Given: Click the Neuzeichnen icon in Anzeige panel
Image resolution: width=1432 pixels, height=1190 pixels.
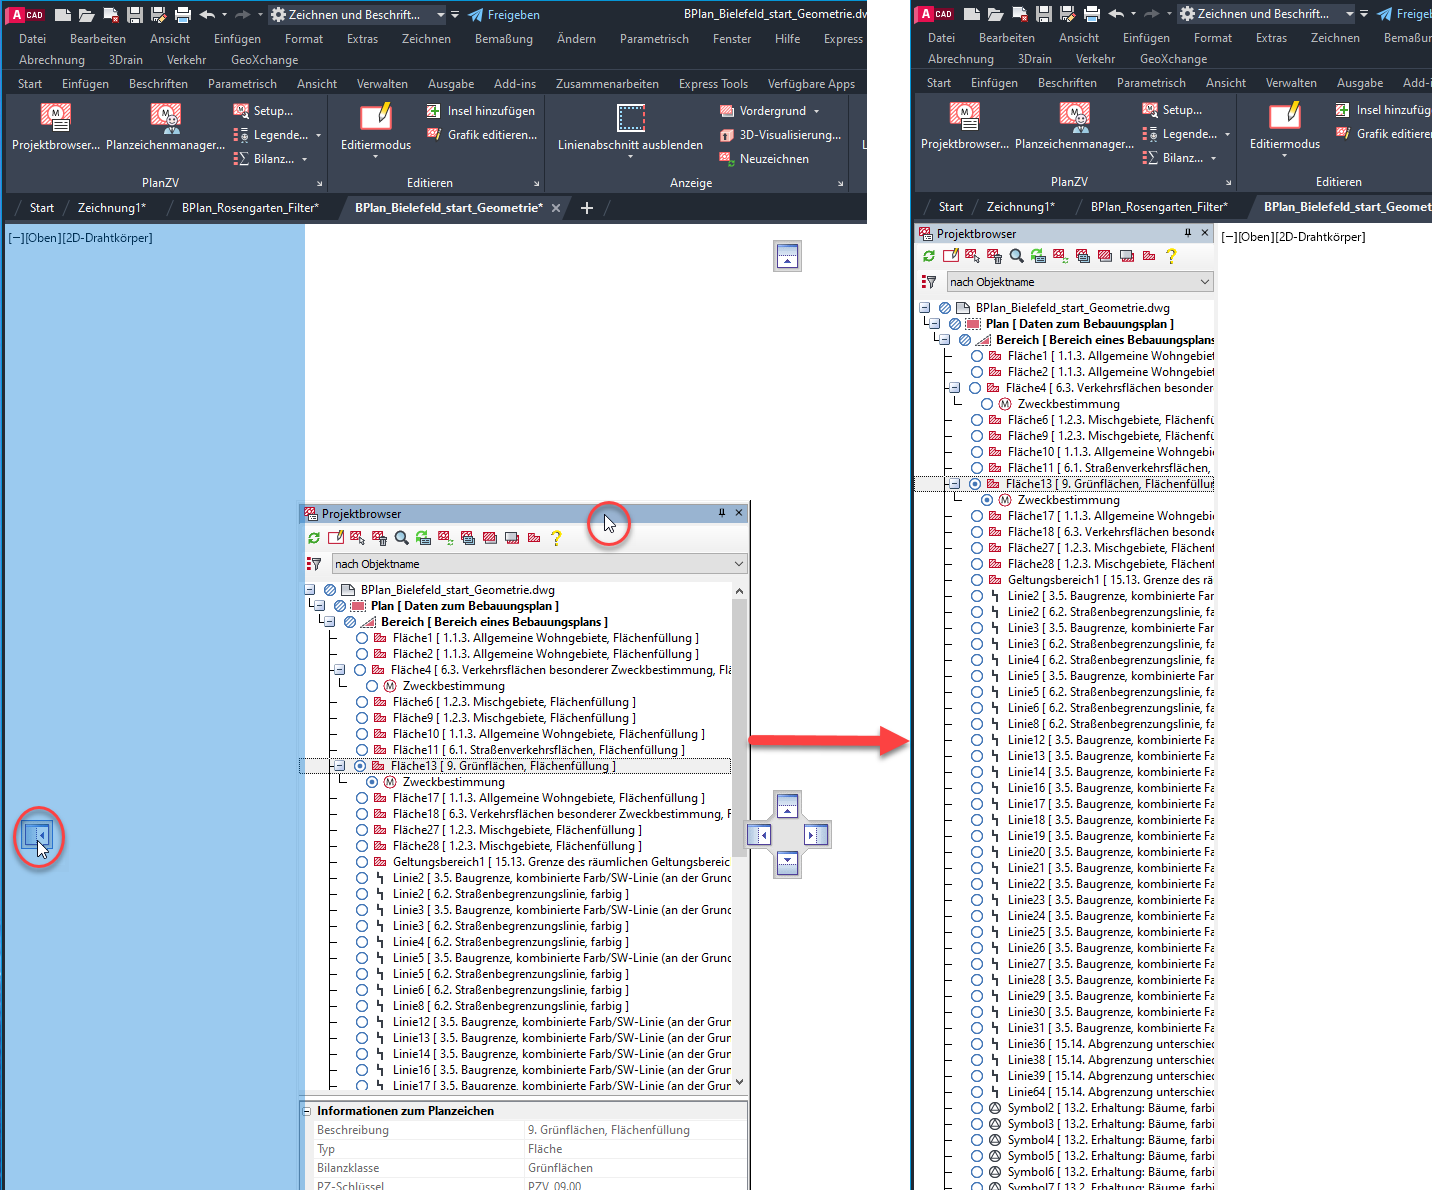Looking at the screenshot, I should pyautogui.click(x=727, y=159).
